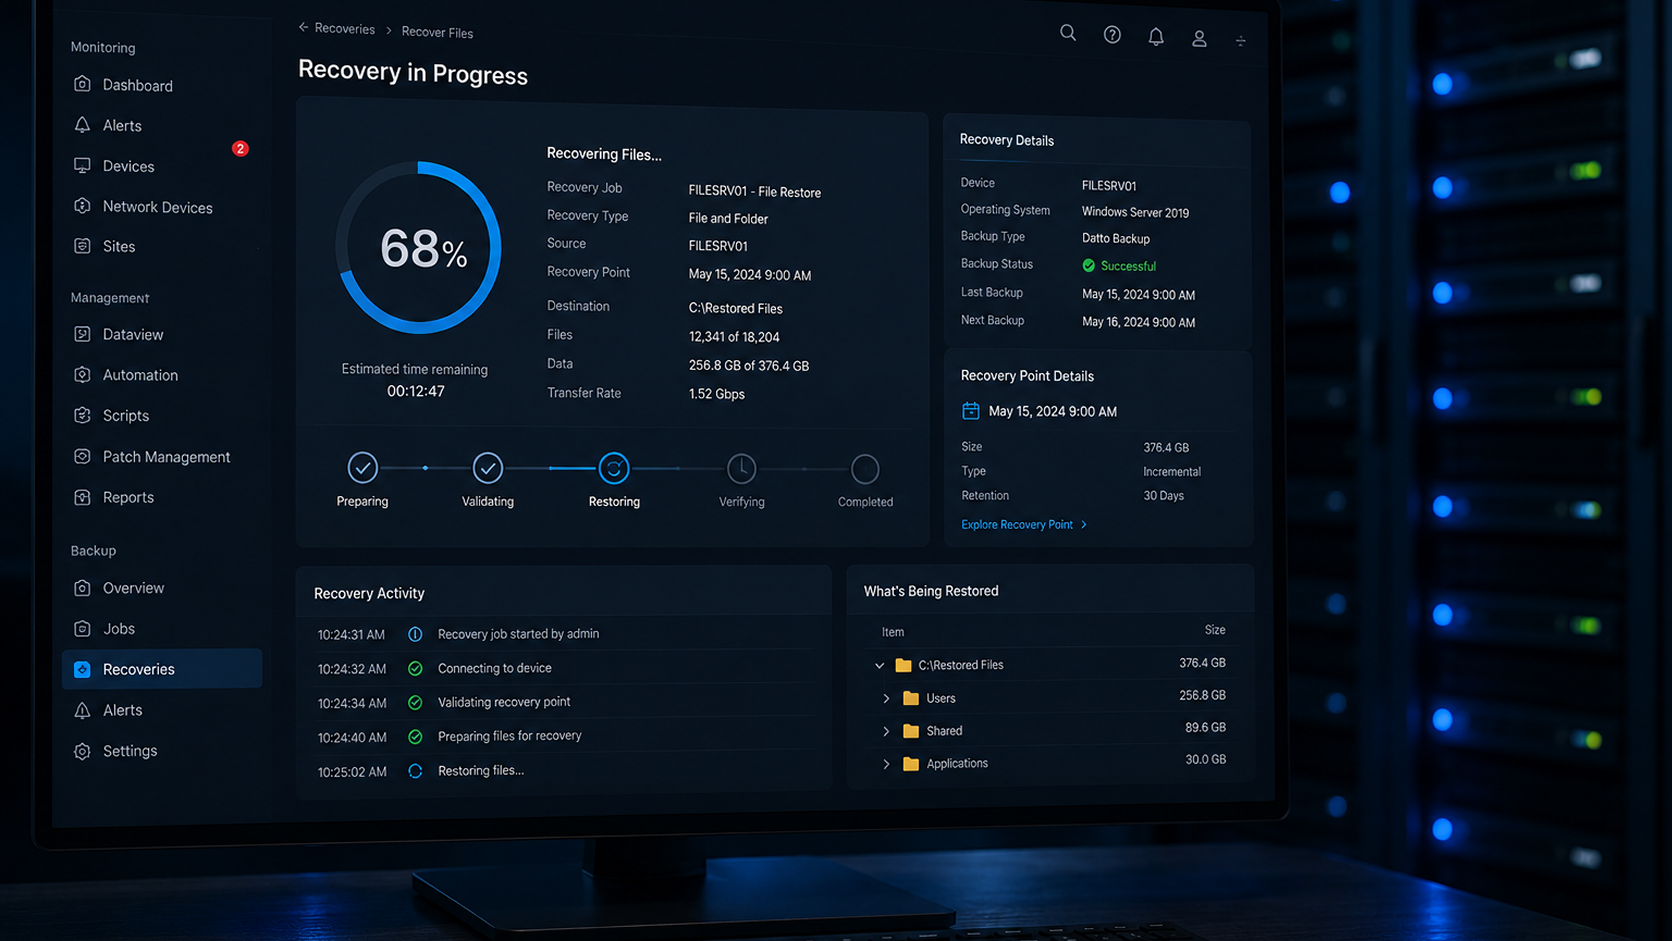Click green check beside Preparing files for recovery
The height and width of the screenshot is (941, 1672).
point(415,737)
